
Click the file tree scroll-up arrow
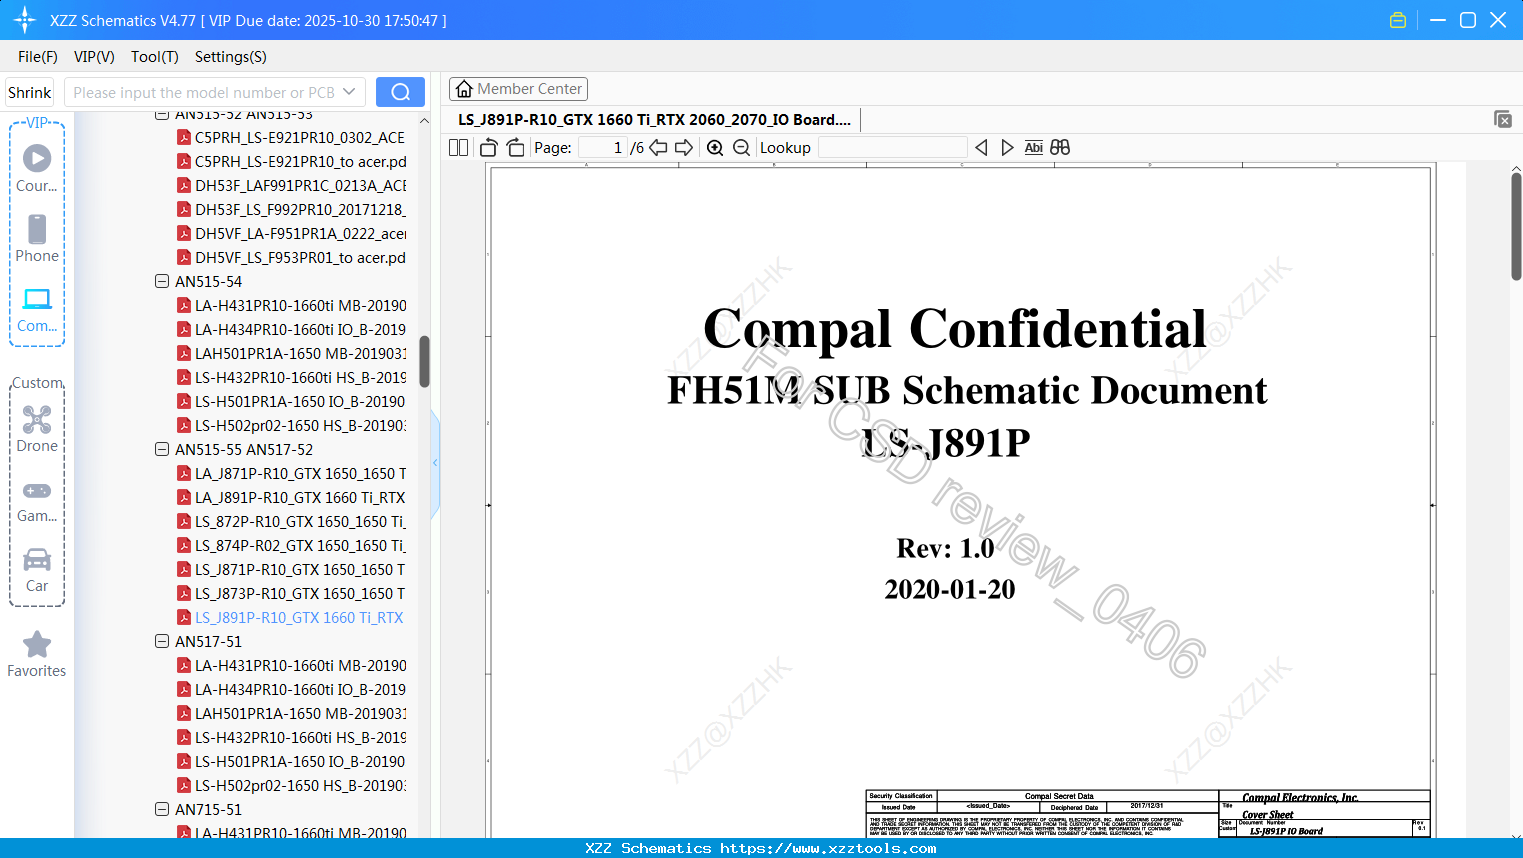coord(424,120)
